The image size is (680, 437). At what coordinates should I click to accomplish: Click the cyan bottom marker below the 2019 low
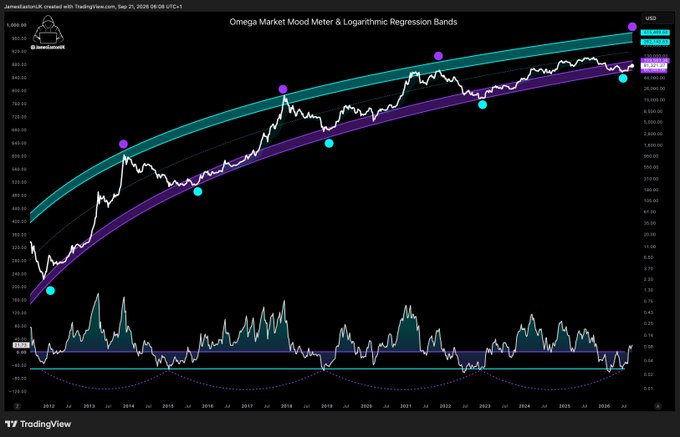(329, 143)
